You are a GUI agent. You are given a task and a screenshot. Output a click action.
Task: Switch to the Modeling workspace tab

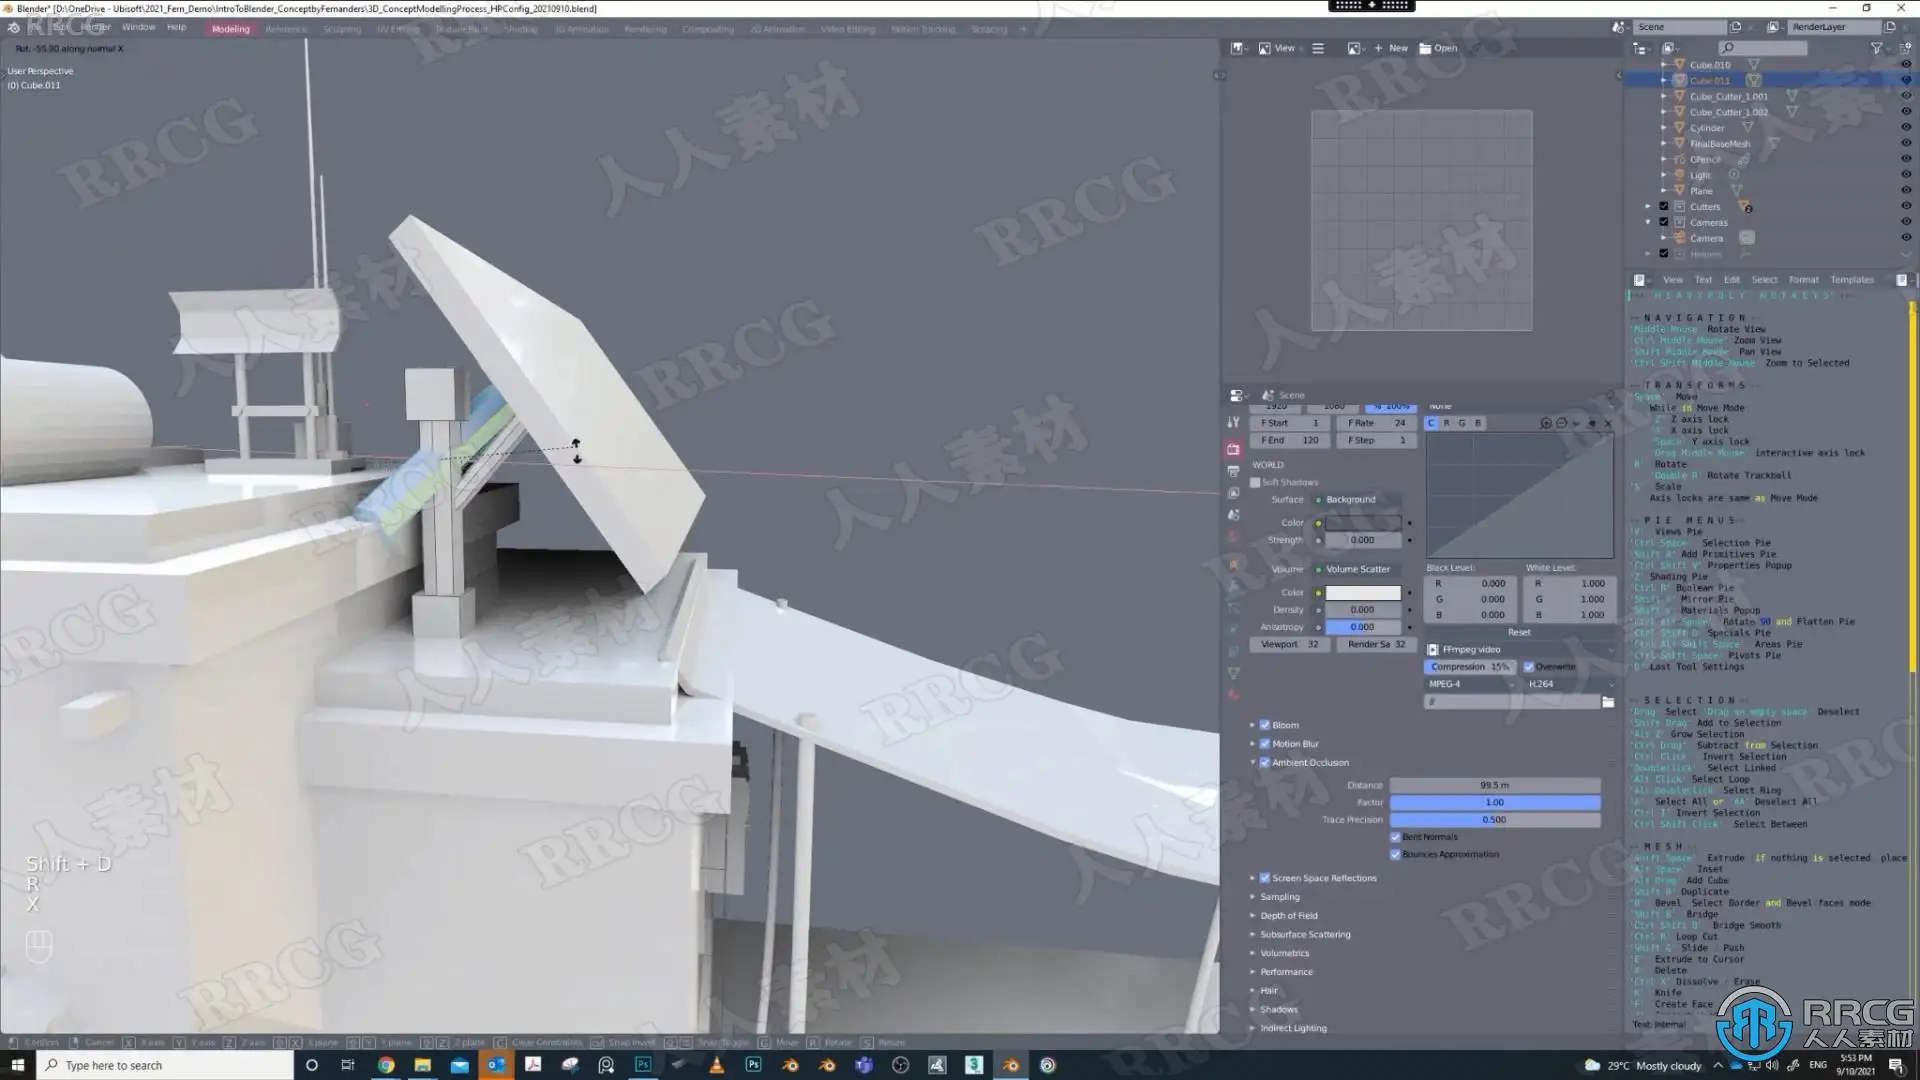230,29
